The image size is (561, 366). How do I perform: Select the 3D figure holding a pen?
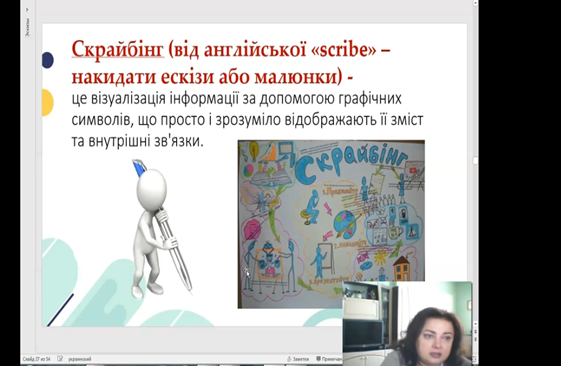tap(161, 229)
